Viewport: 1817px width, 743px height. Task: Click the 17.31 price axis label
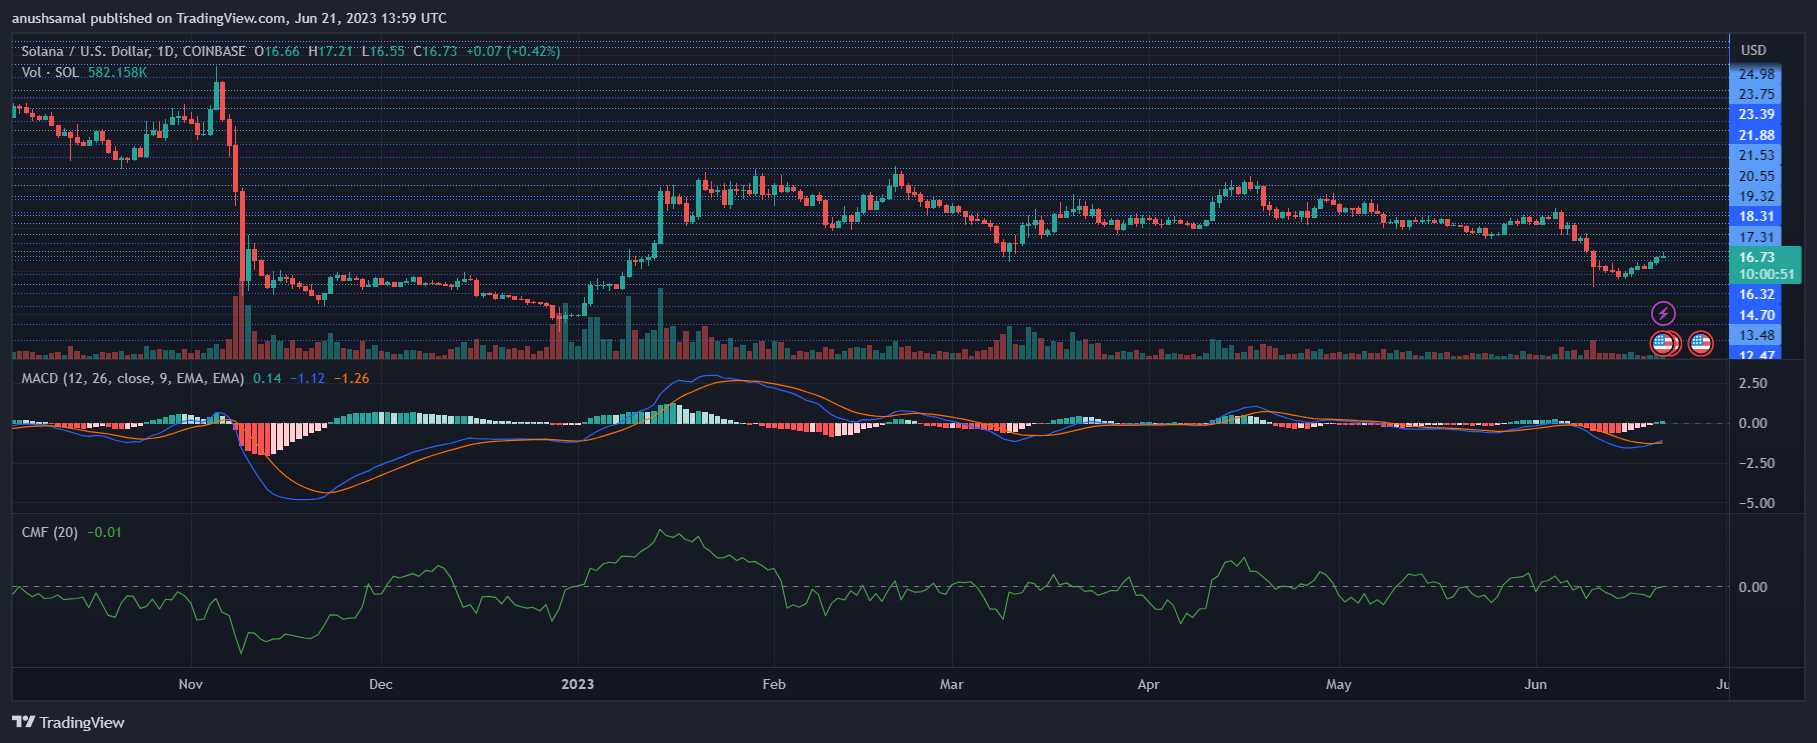point(1757,237)
